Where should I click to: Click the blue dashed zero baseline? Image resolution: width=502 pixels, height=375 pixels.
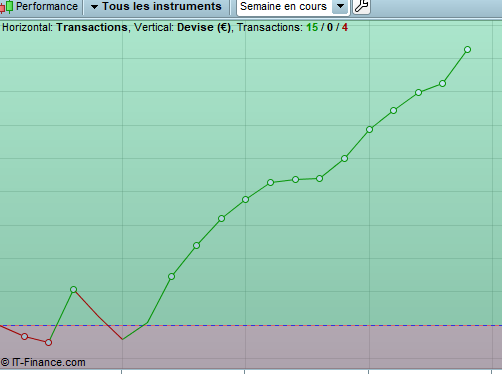point(251,325)
